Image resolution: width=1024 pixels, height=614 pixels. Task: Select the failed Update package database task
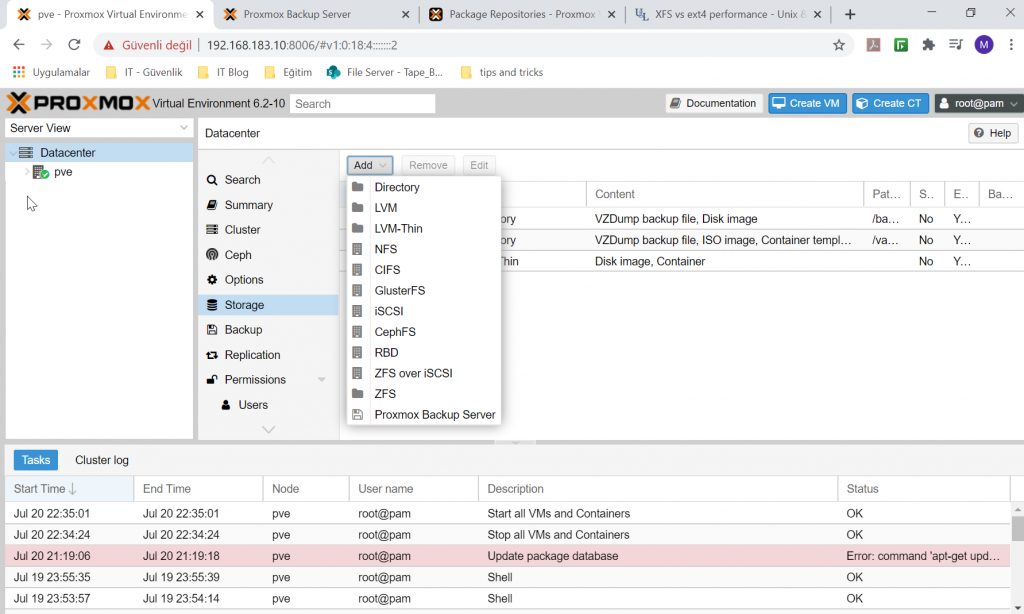coord(507,556)
